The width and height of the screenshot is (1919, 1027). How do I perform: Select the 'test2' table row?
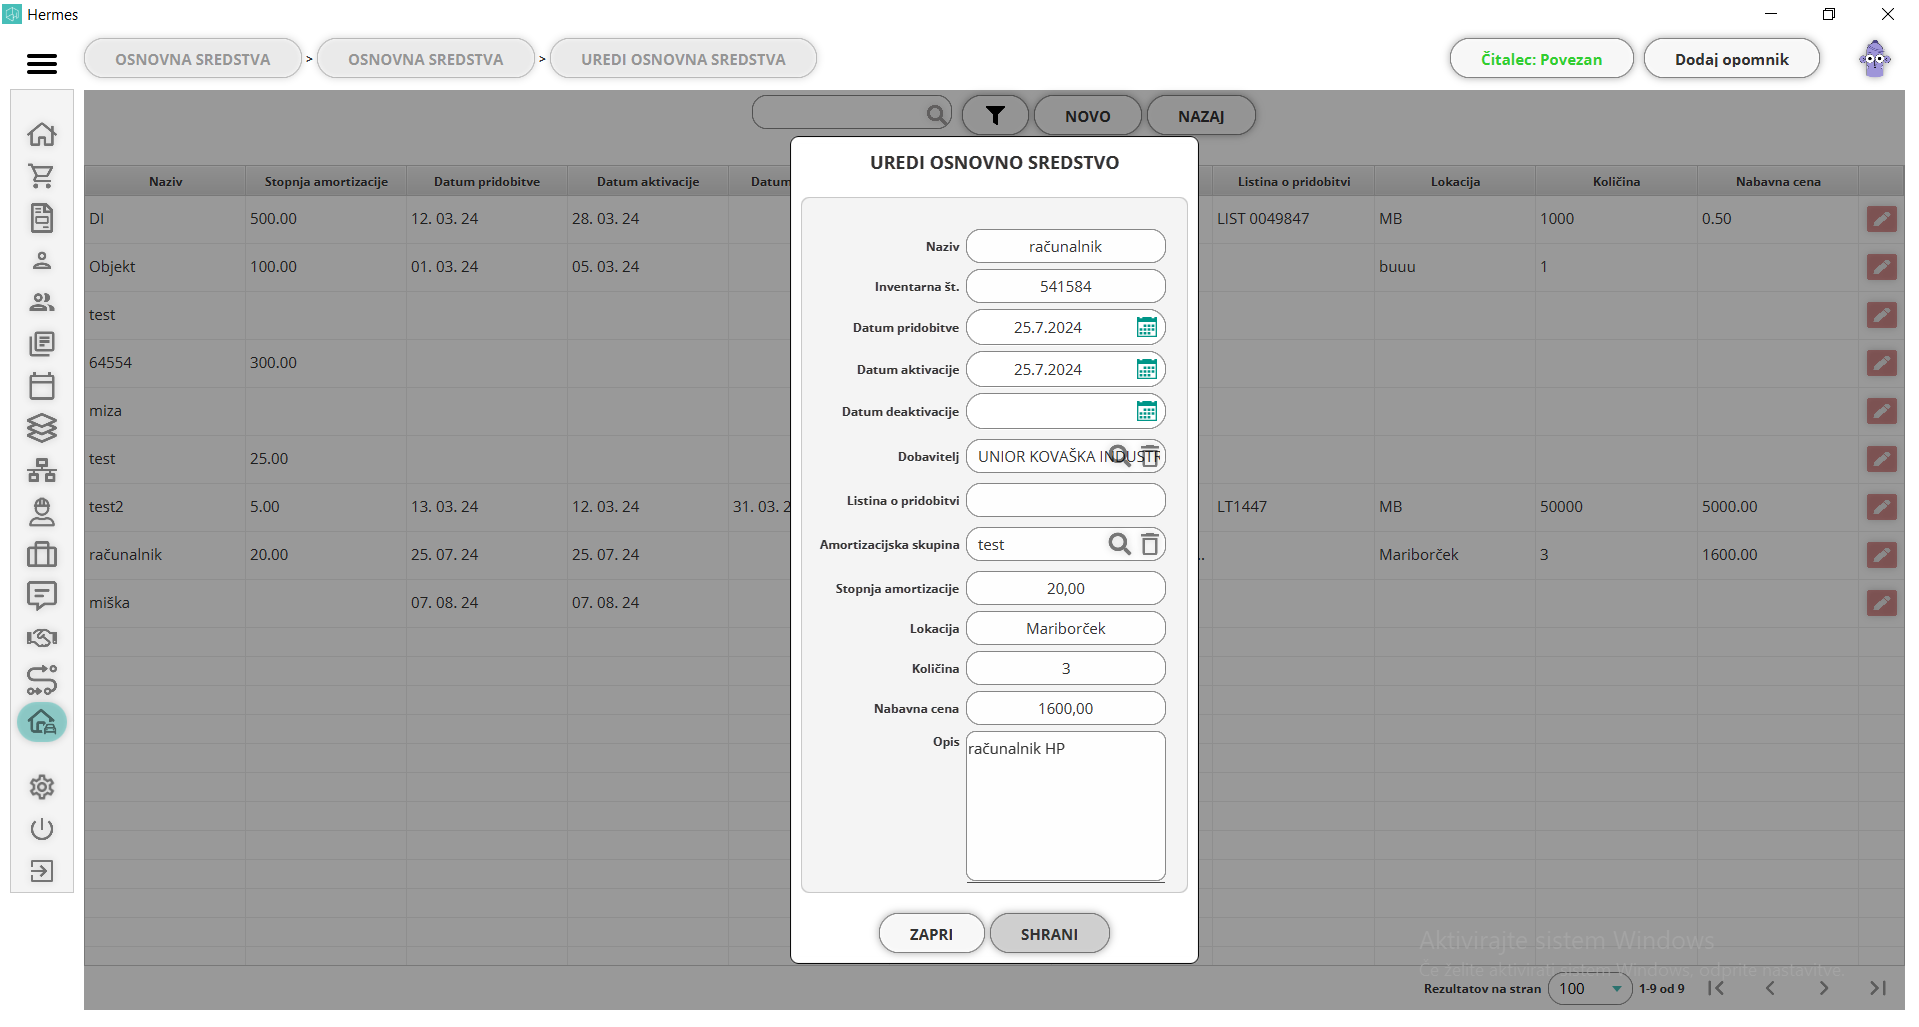coord(994,507)
